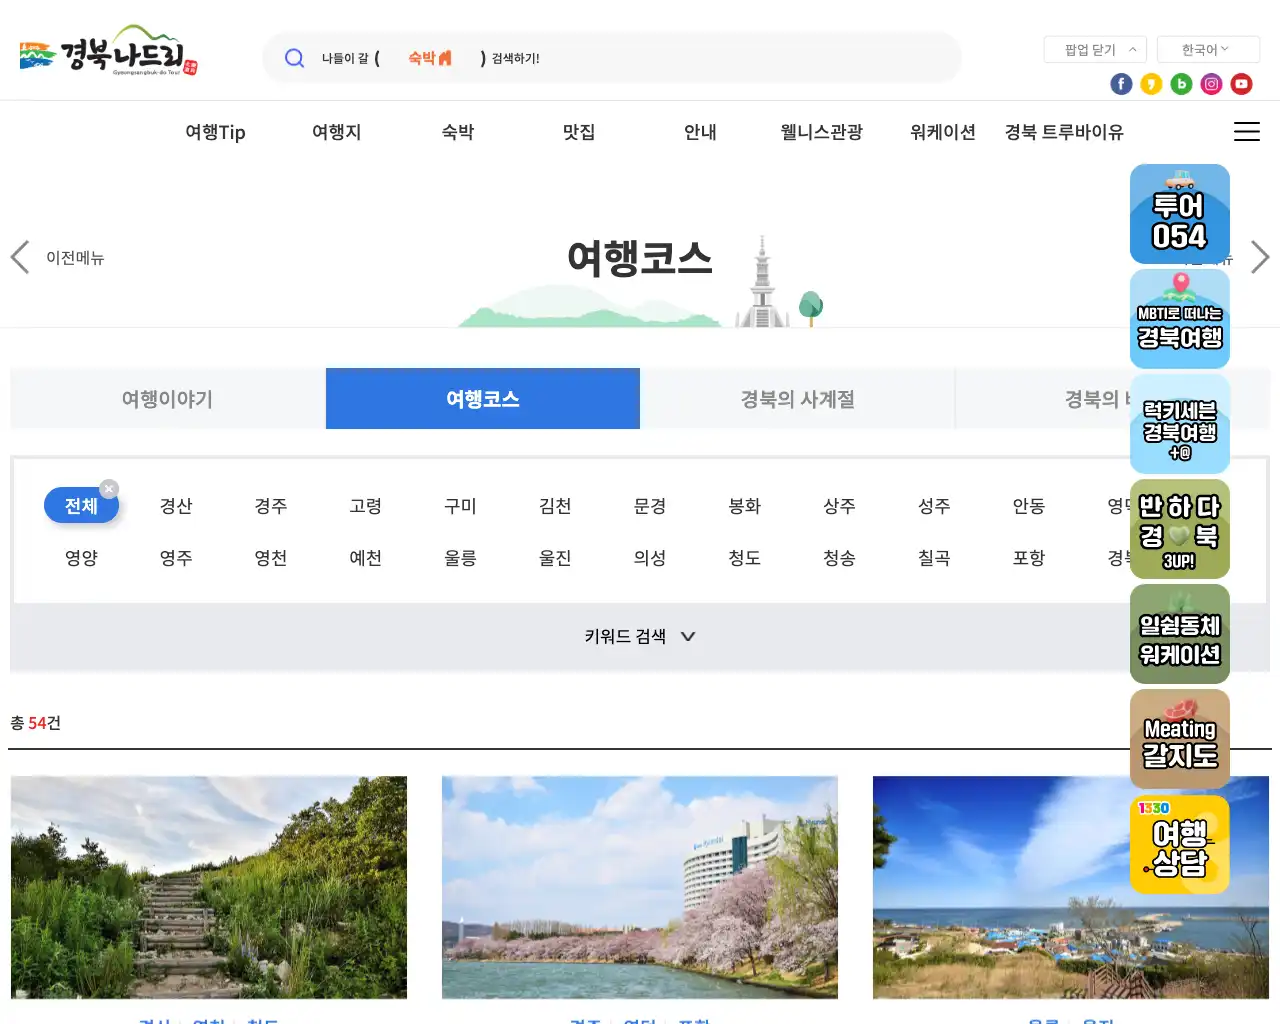Viewport: 1280px width, 1024px height.
Task: Go to the 경북나드리 home logo
Action: pos(109,51)
